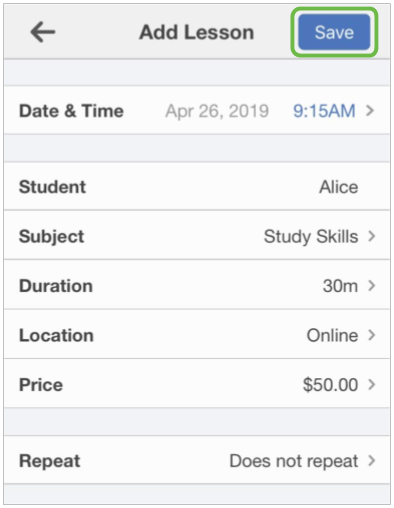
Task: Select the Study Skills subject value
Action: [311, 237]
